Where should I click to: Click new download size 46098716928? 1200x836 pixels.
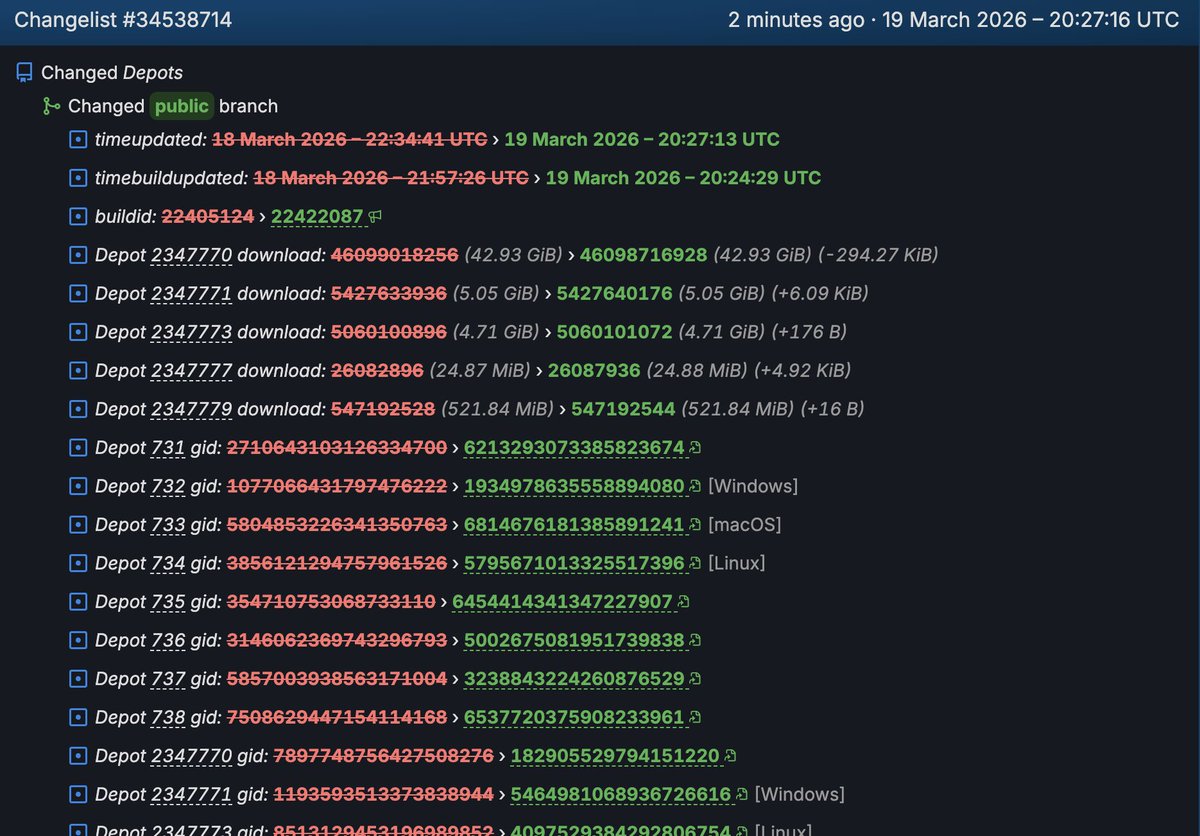point(643,255)
